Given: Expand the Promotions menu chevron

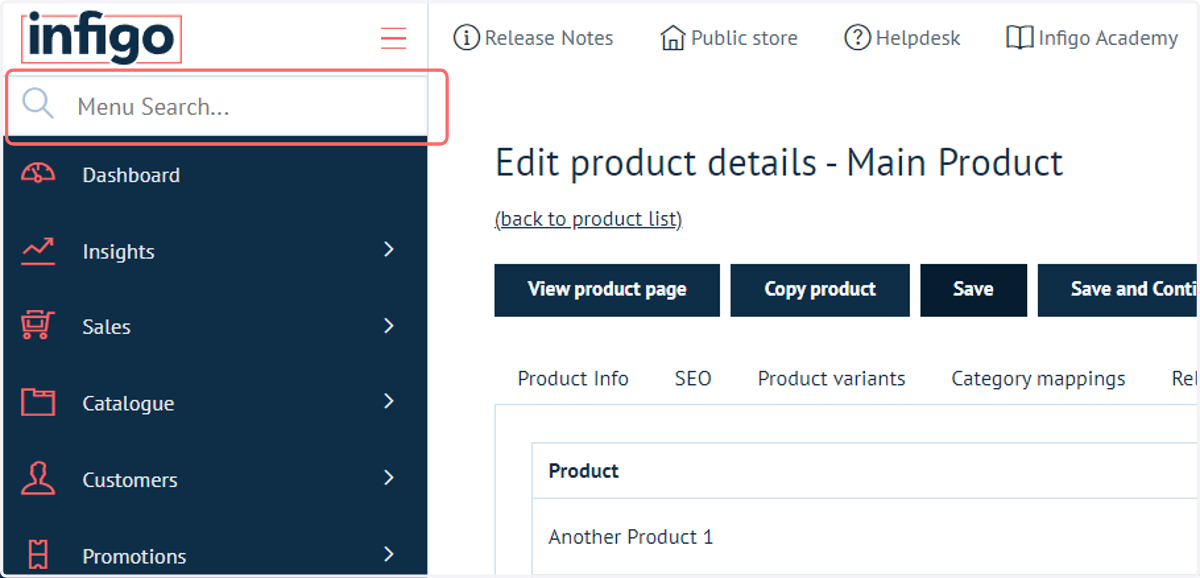Looking at the screenshot, I should point(389,554).
